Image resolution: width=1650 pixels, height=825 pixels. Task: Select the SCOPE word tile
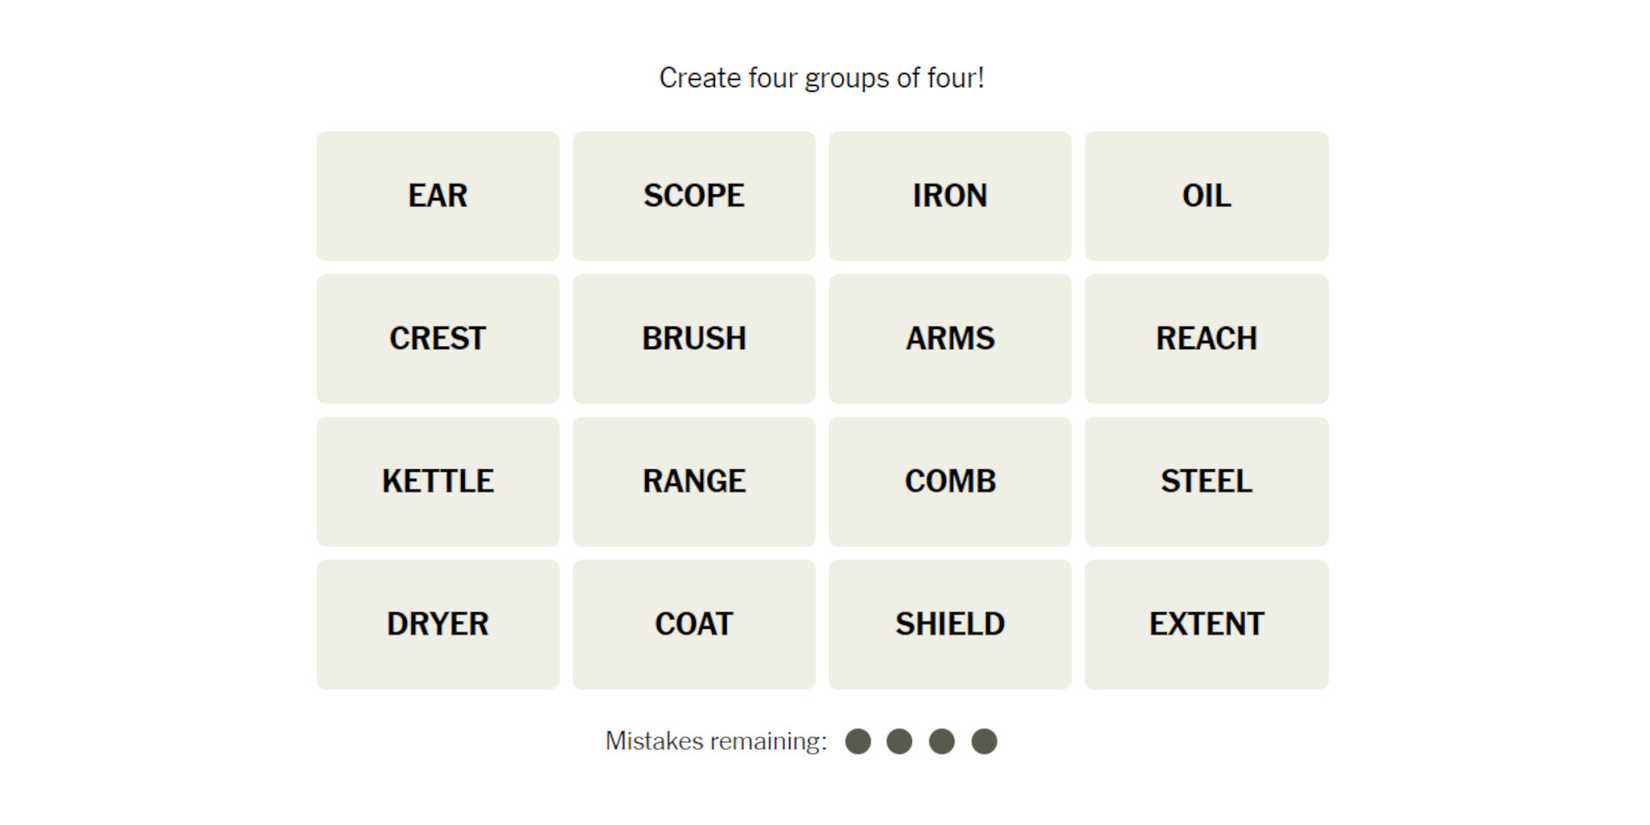pyautogui.click(x=693, y=196)
